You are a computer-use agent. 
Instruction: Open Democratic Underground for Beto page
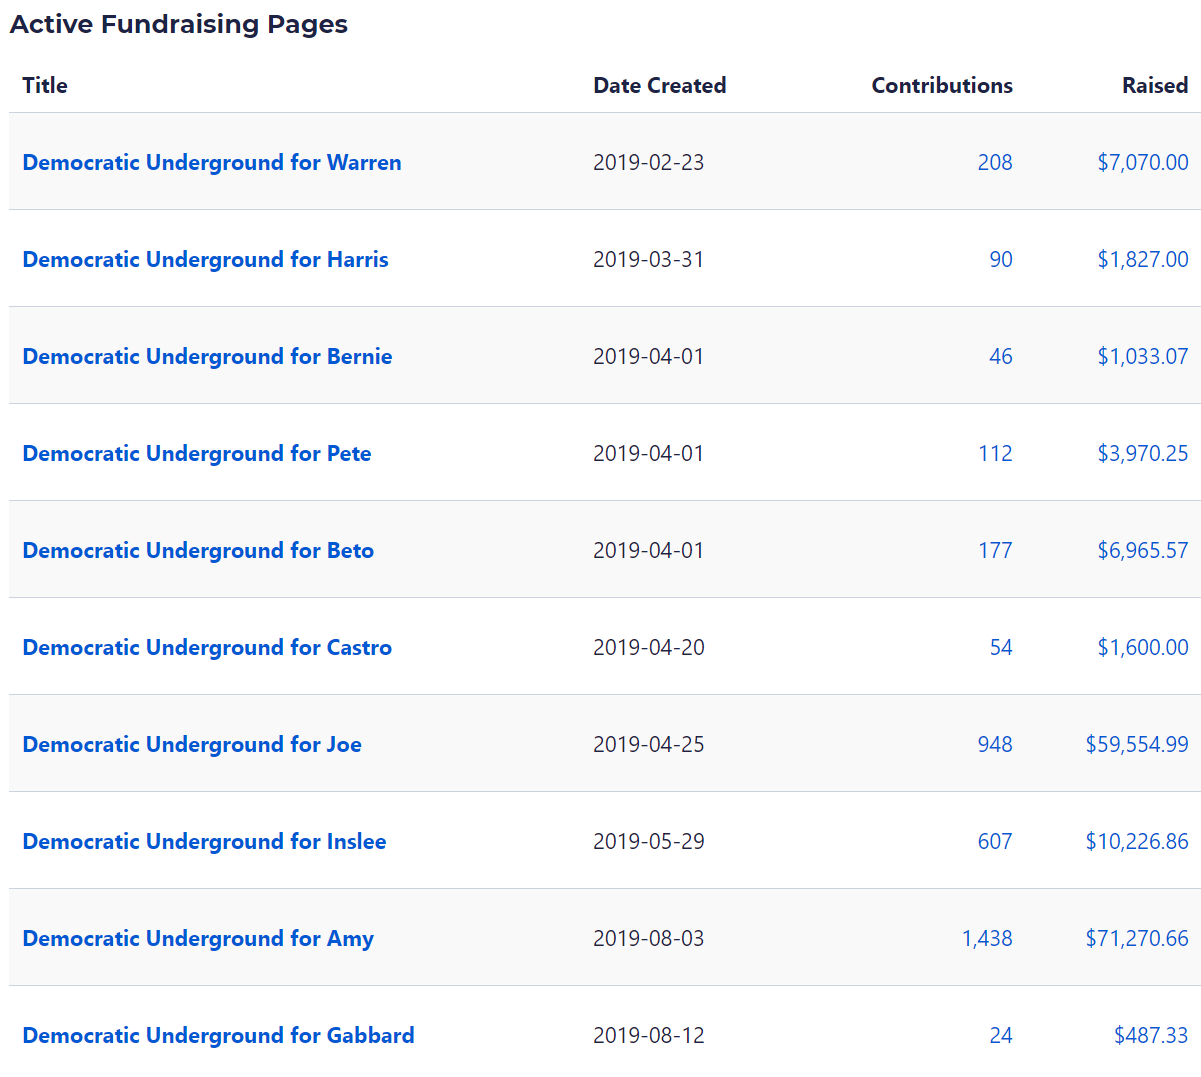(x=198, y=550)
